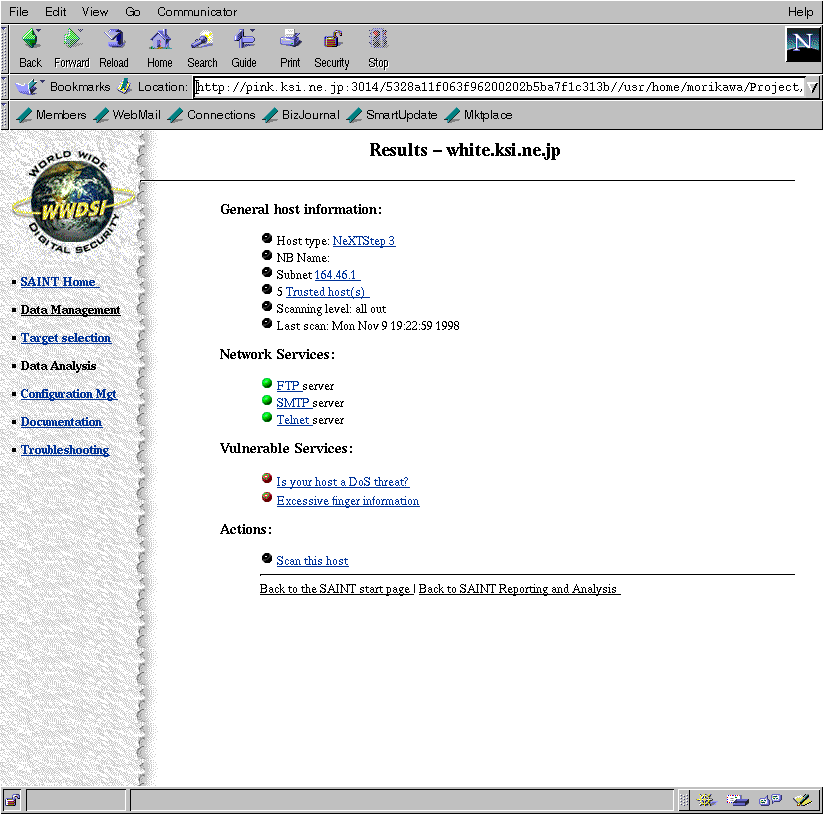Open the SMTP server link
This screenshot has height=814, width=823.
(x=293, y=403)
